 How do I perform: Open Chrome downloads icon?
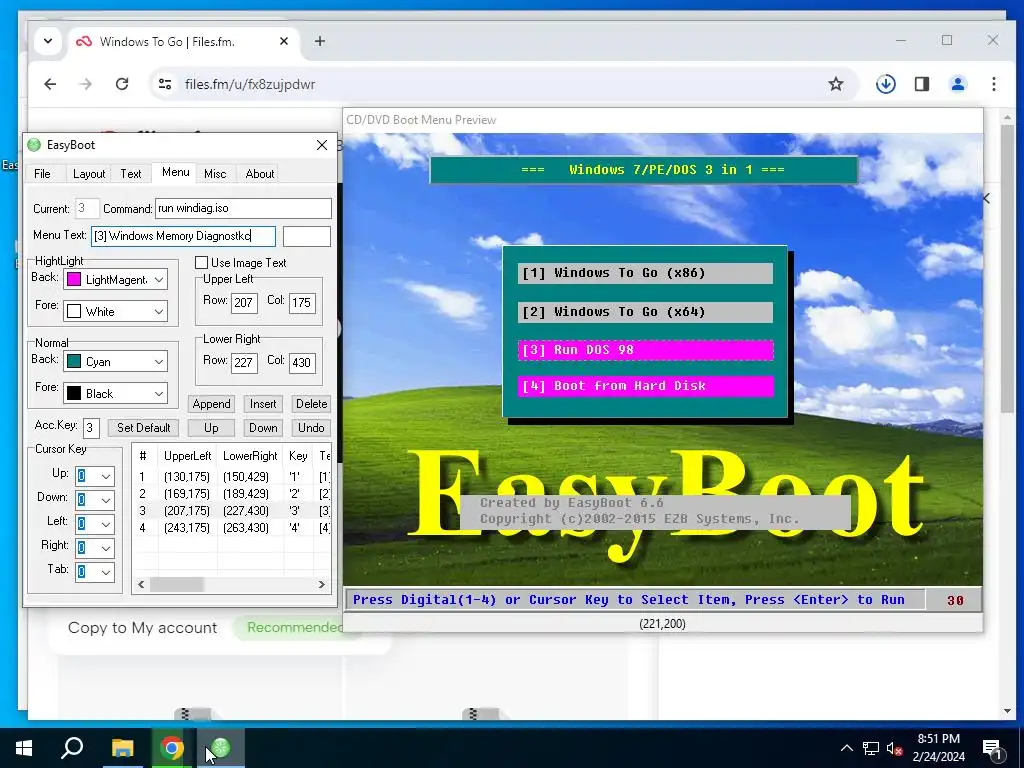point(886,84)
